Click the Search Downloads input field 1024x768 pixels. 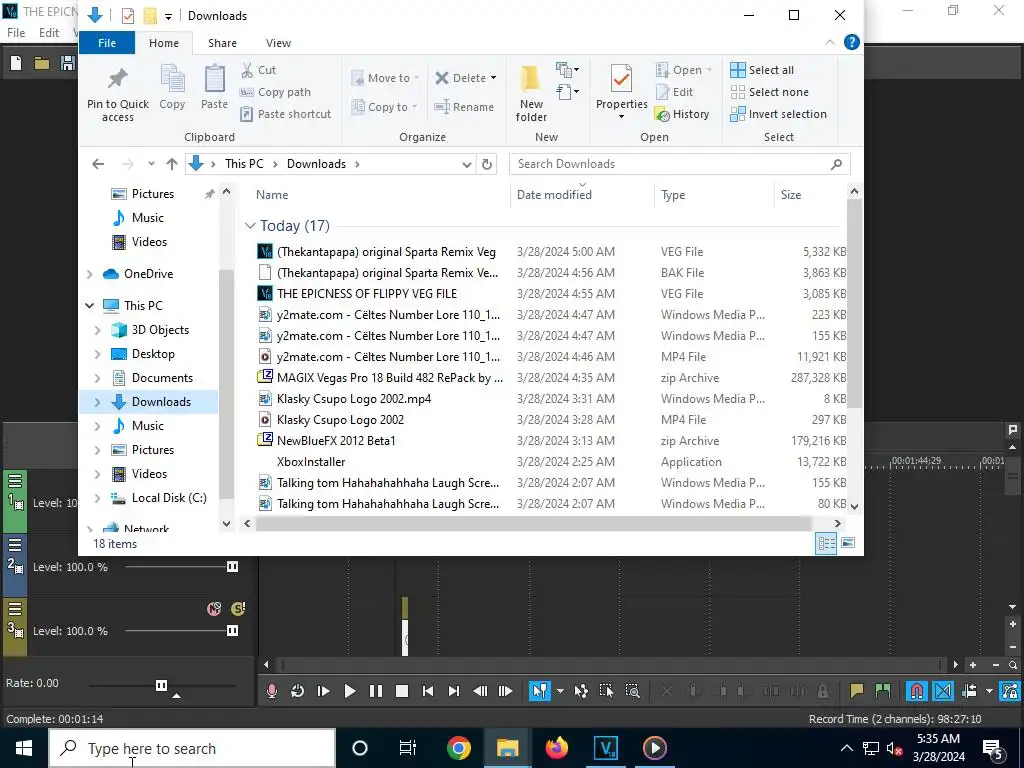click(x=679, y=164)
